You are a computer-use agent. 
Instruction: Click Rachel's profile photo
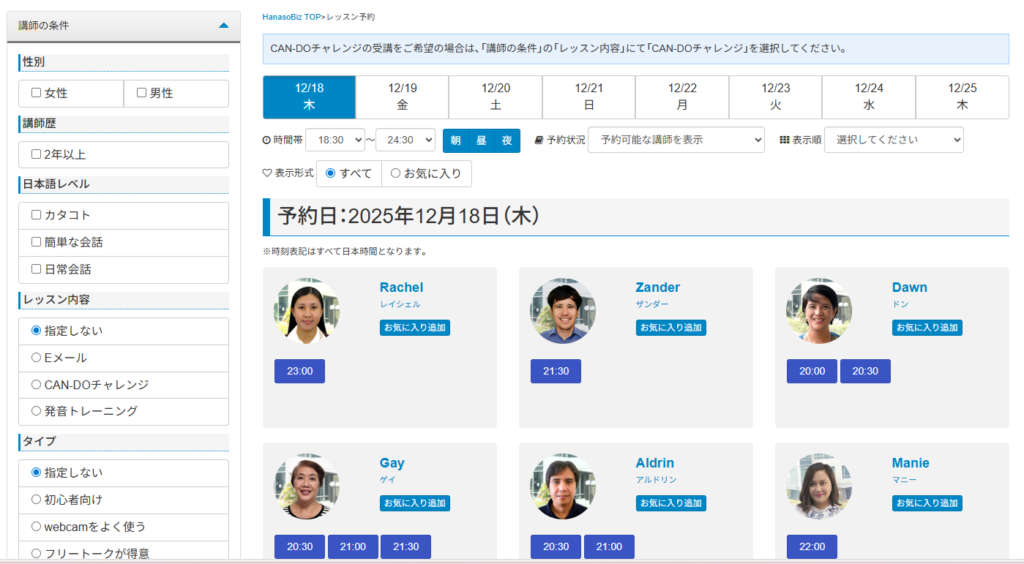[306, 311]
